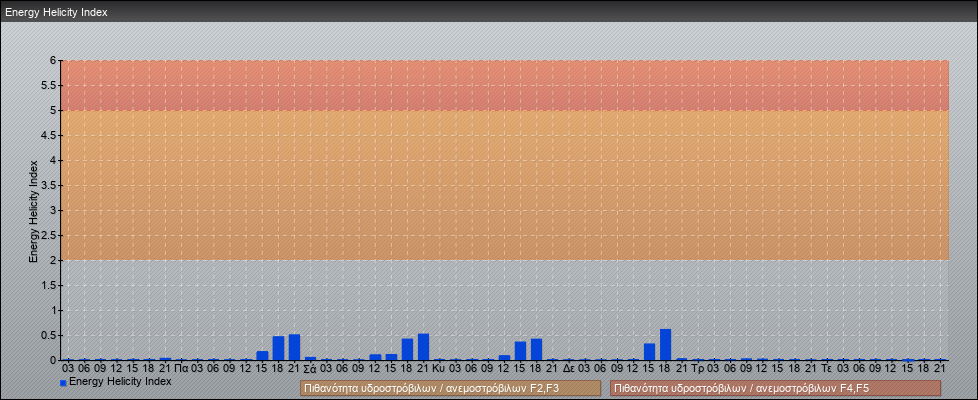Click the Τρ day label on x-axis

click(x=697, y=369)
